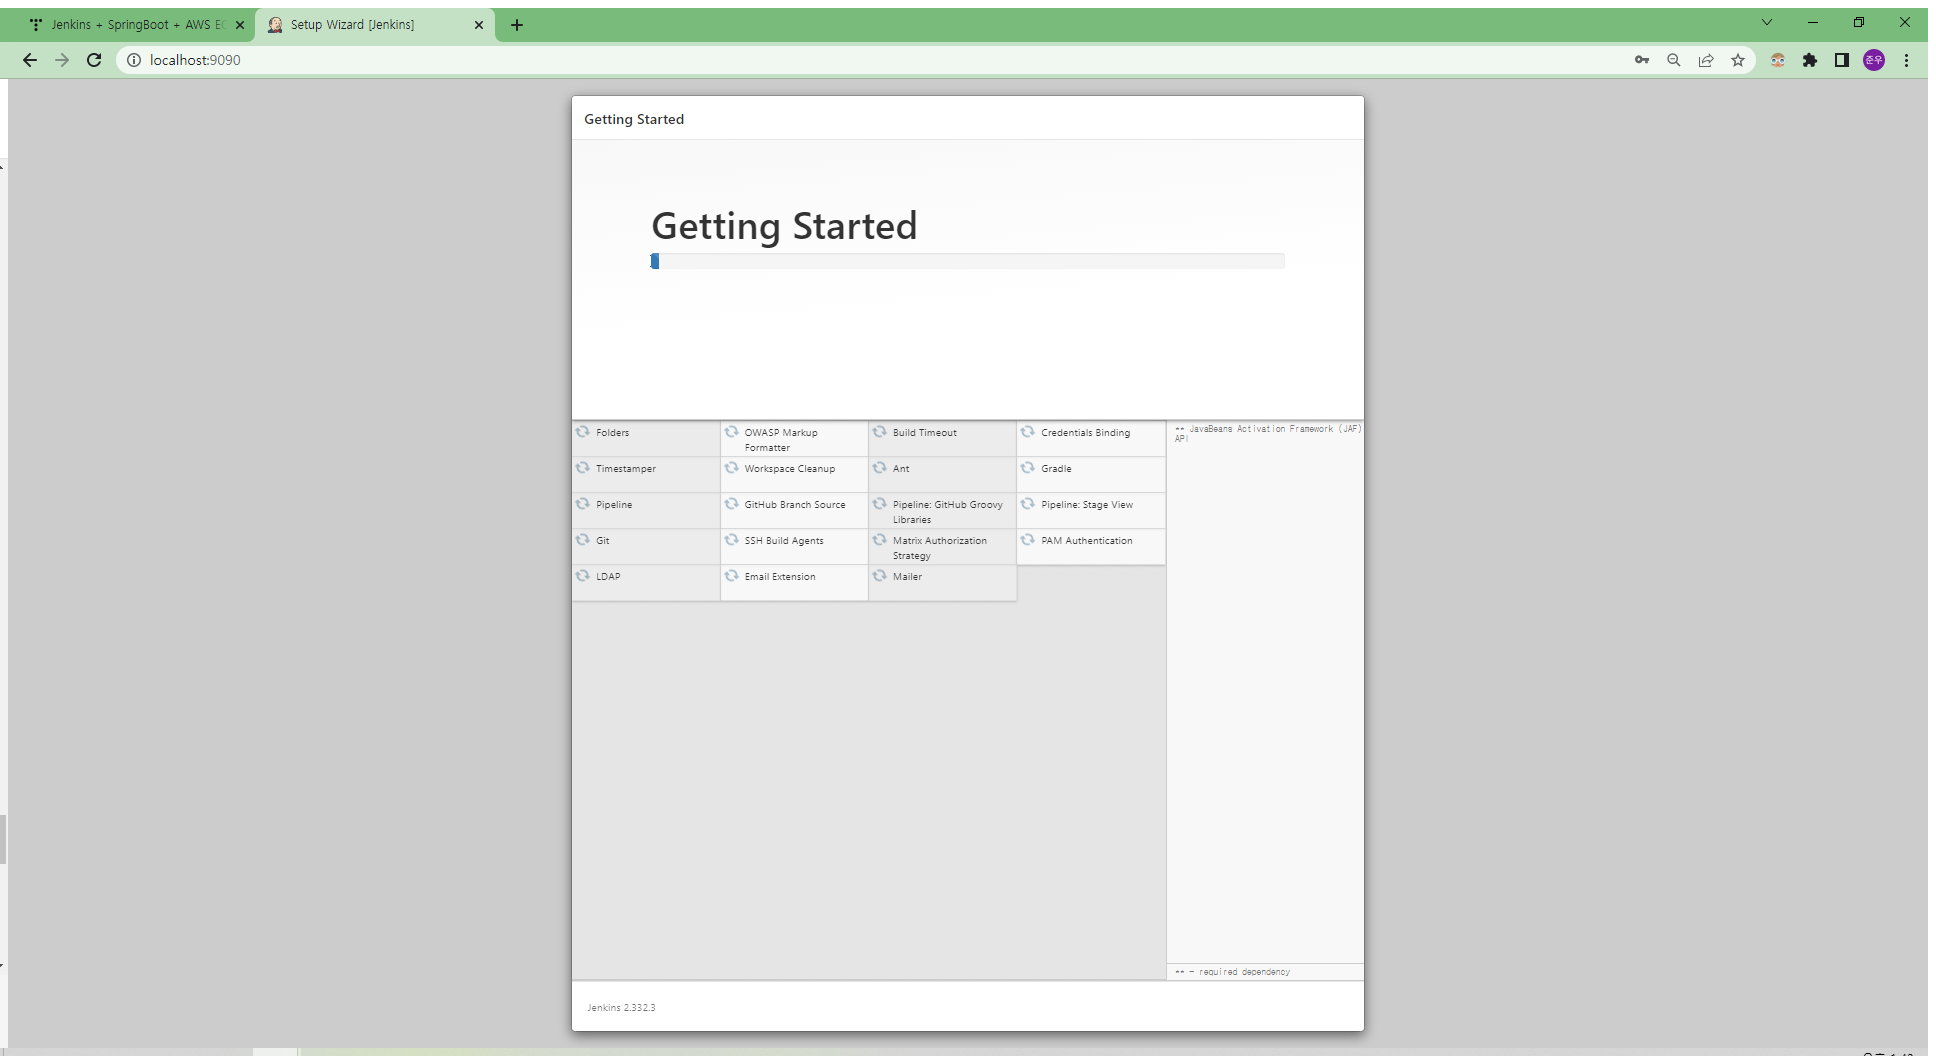
Task: Click the JavaBeans Activation Framework log entry
Action: click(1268, 433)
